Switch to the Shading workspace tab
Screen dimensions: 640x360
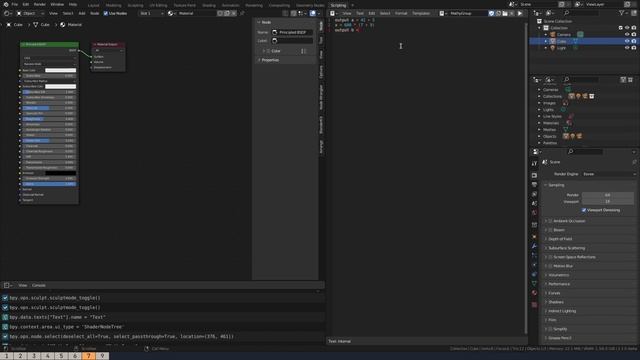209,5
